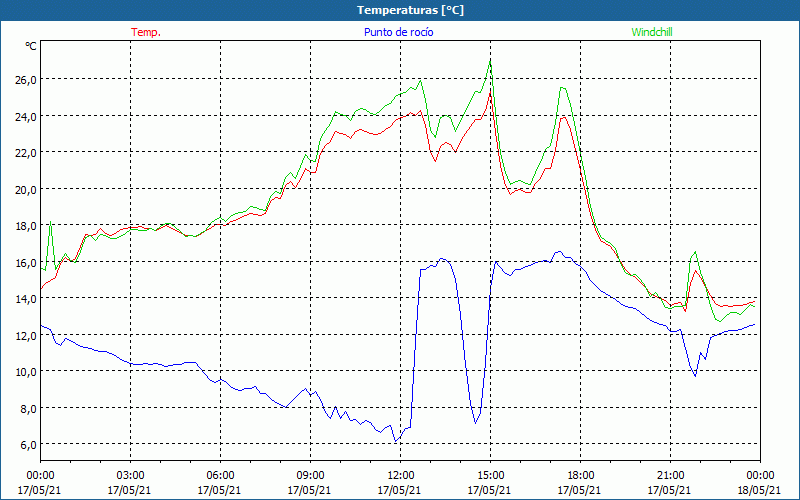Select the red 'Temp.' legend label
This screenshot has height=500, width=800.
point(146,32)
